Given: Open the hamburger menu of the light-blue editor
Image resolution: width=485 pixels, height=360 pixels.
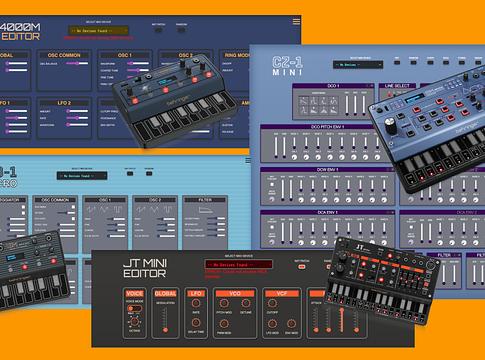Looking at the screenshot, I should pos(248,161).
